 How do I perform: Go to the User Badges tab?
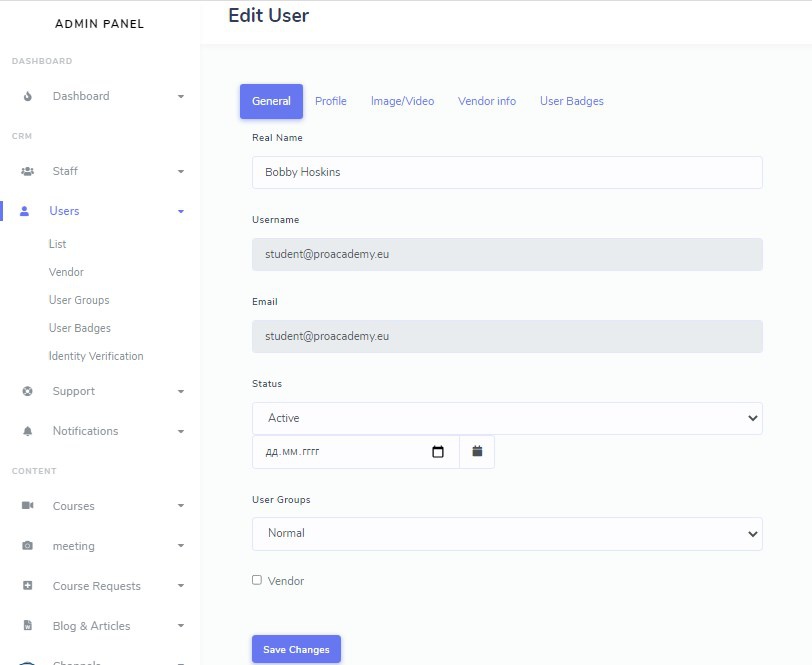(571, 101)
